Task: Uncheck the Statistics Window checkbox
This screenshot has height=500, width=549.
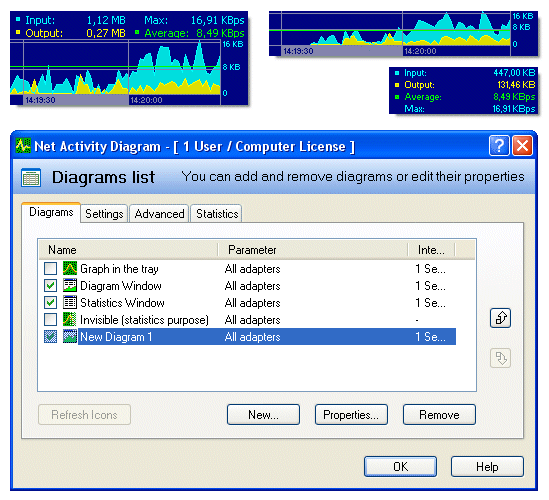Action: coord(50,303)
